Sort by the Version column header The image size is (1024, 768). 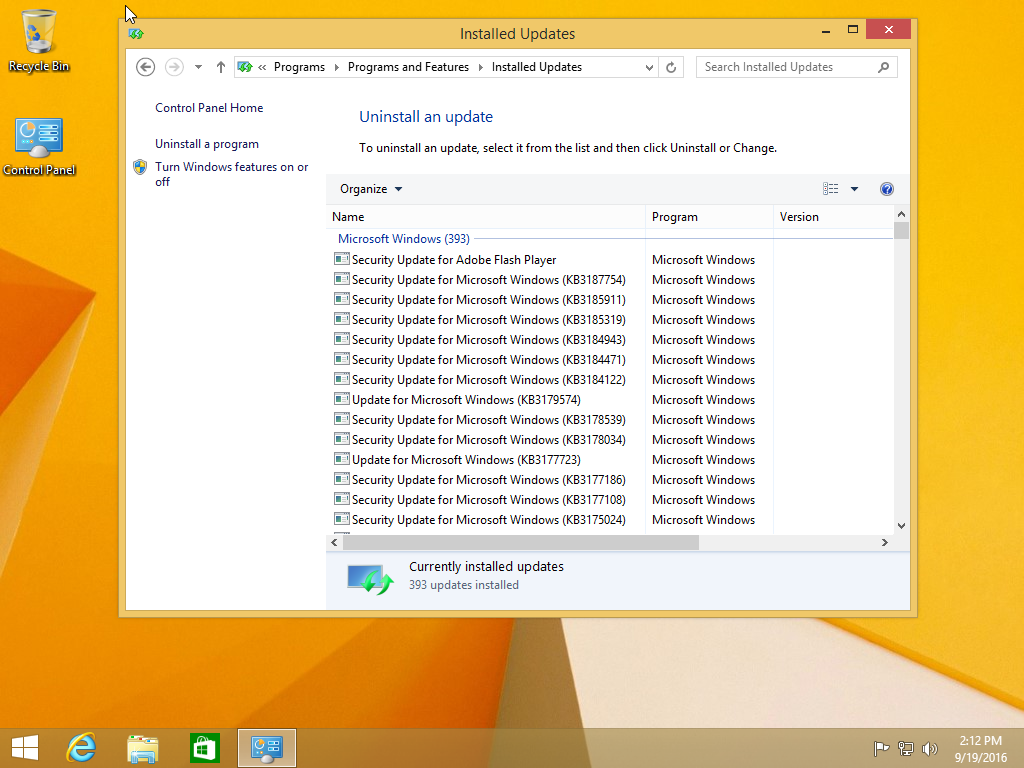point(833,217)
